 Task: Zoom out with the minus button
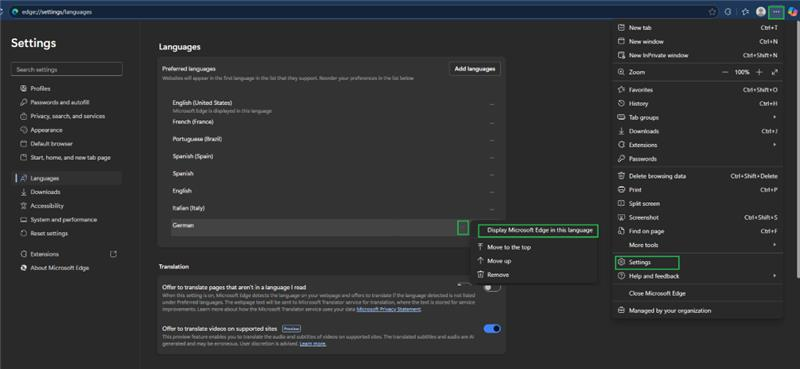(725, 72)
